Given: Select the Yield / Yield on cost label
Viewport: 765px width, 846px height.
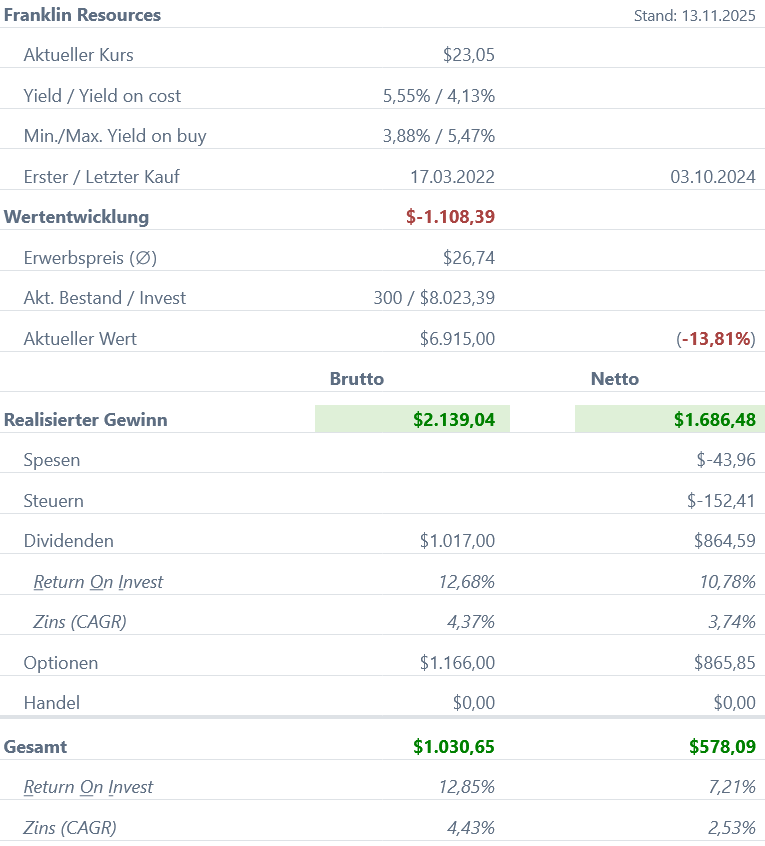Looking at the screenshot, I should [102, 96].
